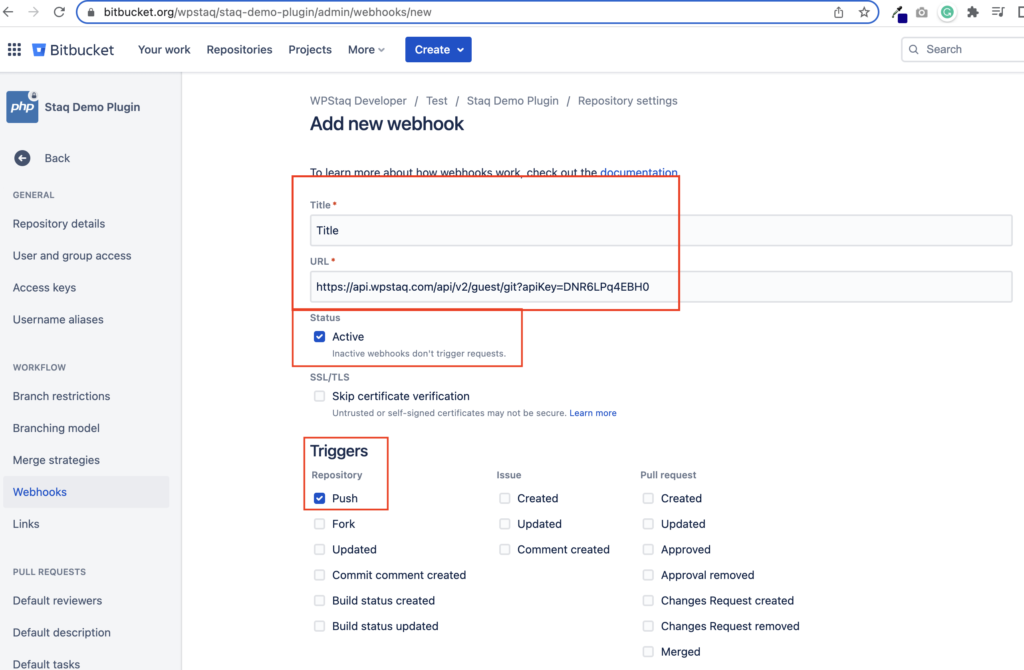
Task: Open Projects in top navigation
Action: click(x=310, y=50)
